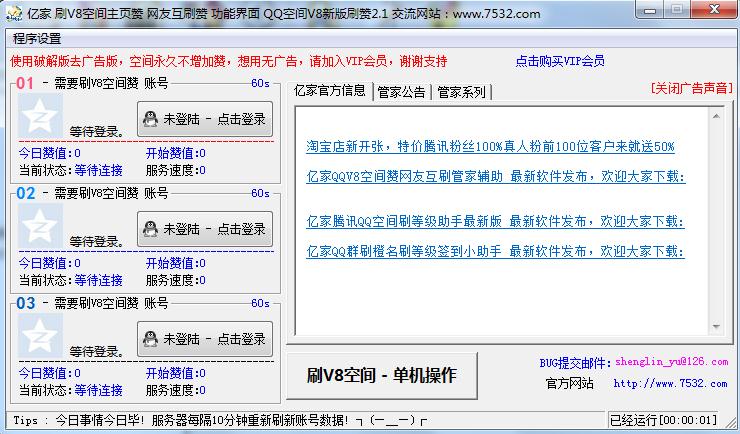This screenshot has width=740, height=434.
Task: Log in account 03 with 未登陆 button
Action: point(205,339)
